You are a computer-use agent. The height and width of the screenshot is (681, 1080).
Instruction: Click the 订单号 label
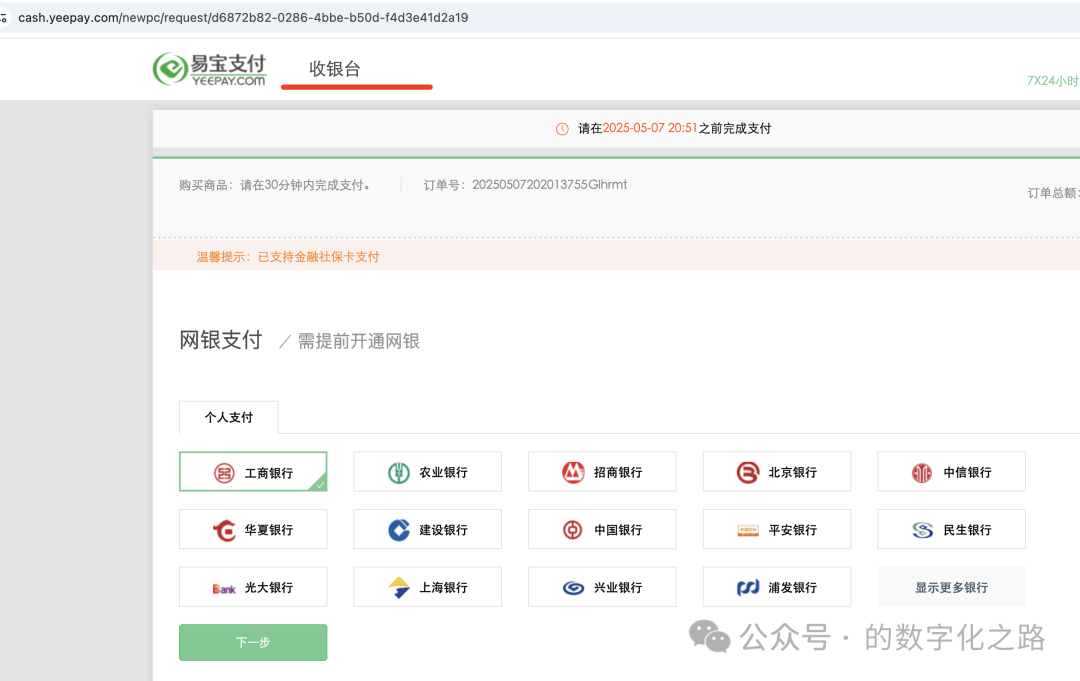point(445,185)
